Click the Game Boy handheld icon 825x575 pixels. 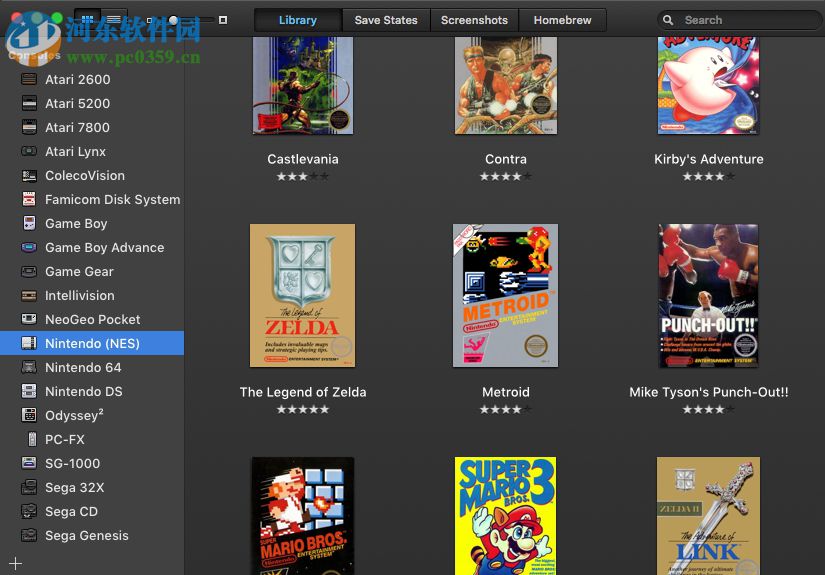[29, 224]
